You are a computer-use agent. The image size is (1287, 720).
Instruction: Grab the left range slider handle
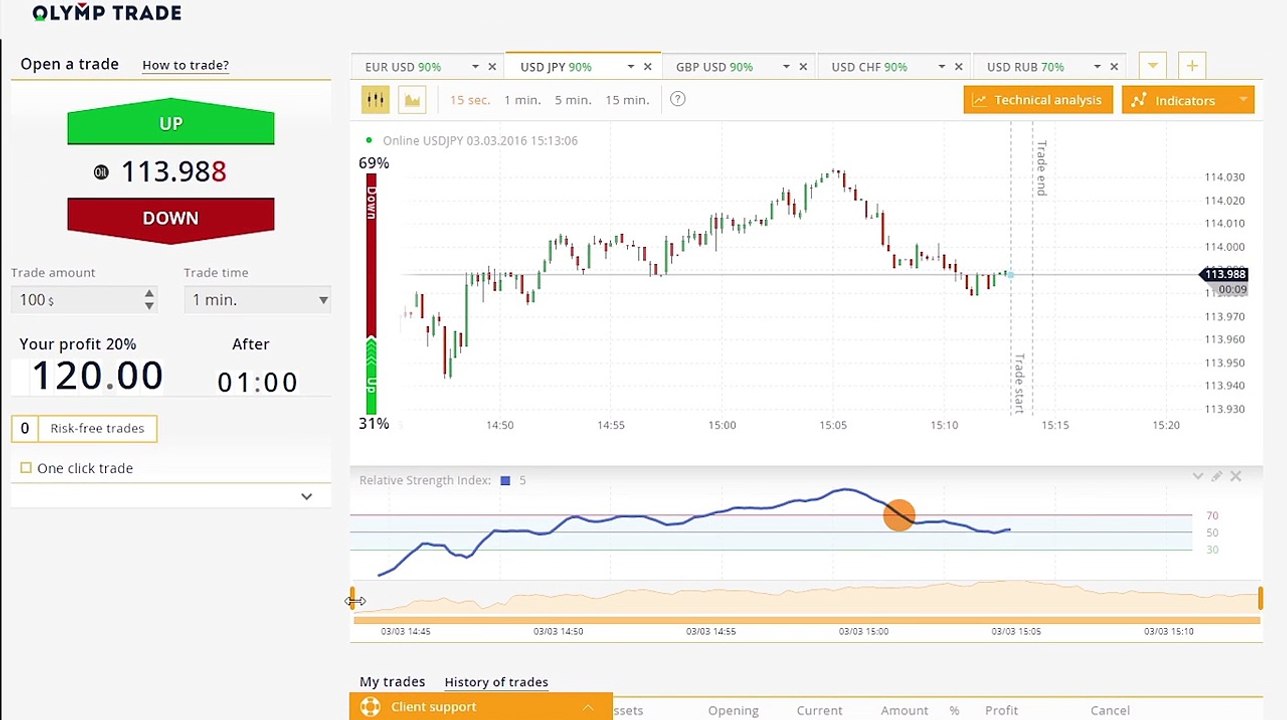tap(352, 599)
